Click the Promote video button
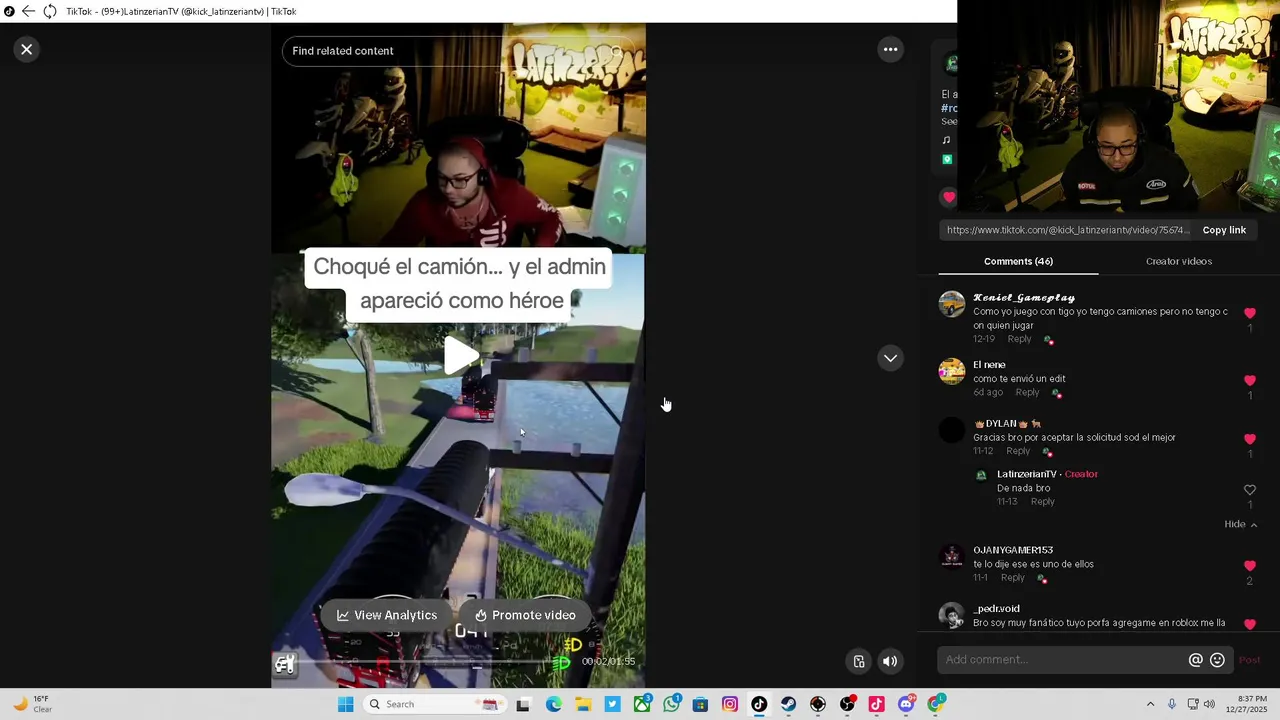This screenshot has width=1280, height=720. pyautogui.click(x=525, y=615)
